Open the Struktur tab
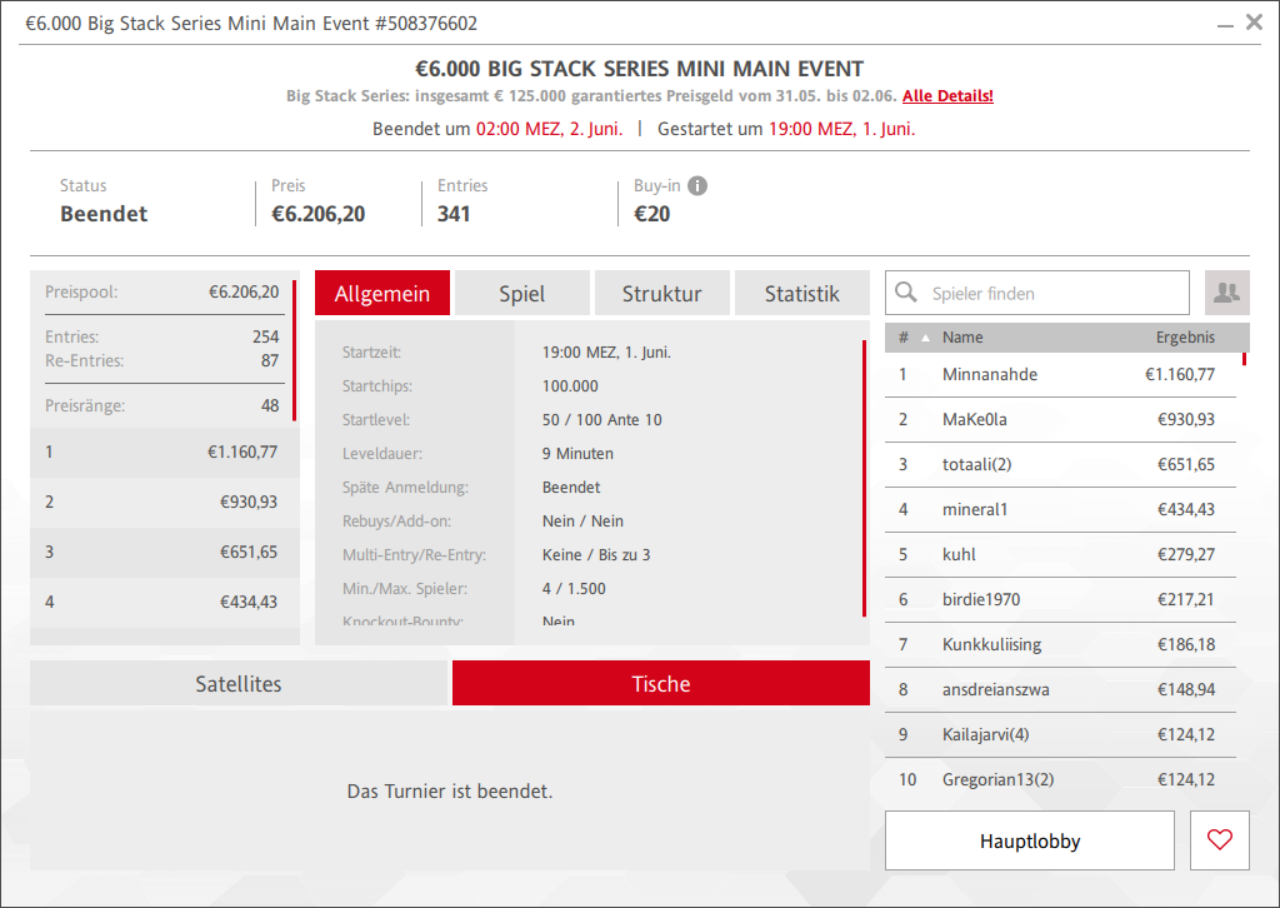The image size is (1280, 908). (x=662, y=294)
